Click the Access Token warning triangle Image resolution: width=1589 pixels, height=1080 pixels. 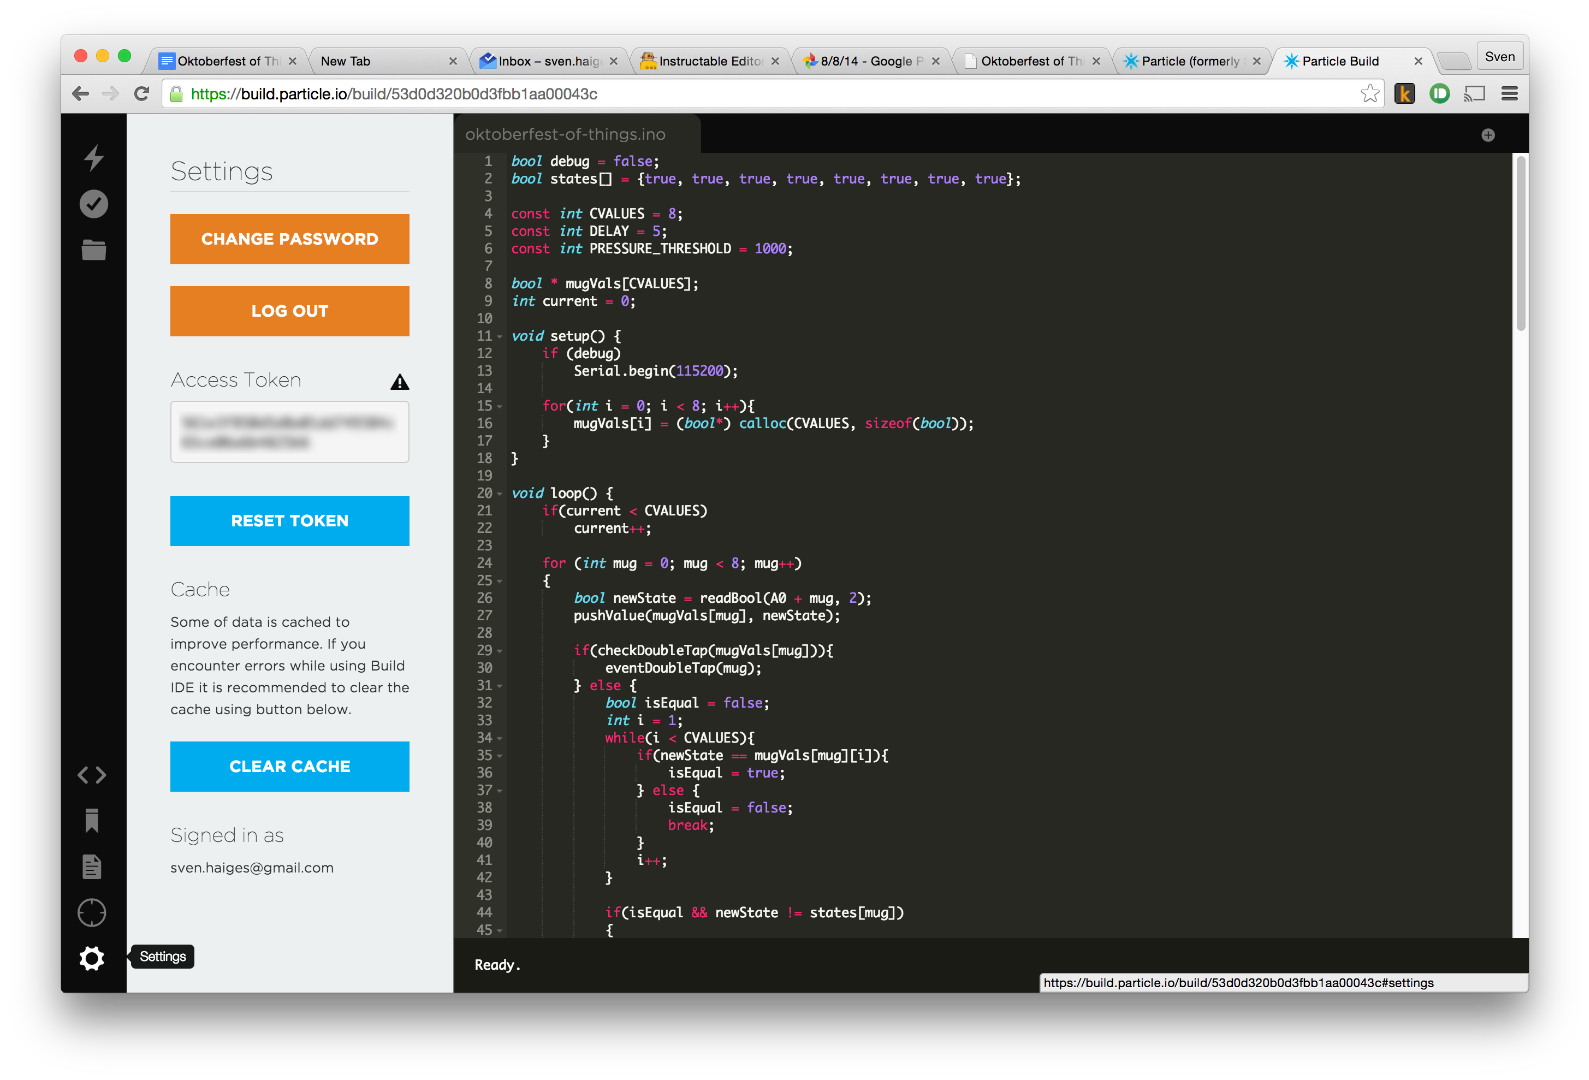[400, 382]
